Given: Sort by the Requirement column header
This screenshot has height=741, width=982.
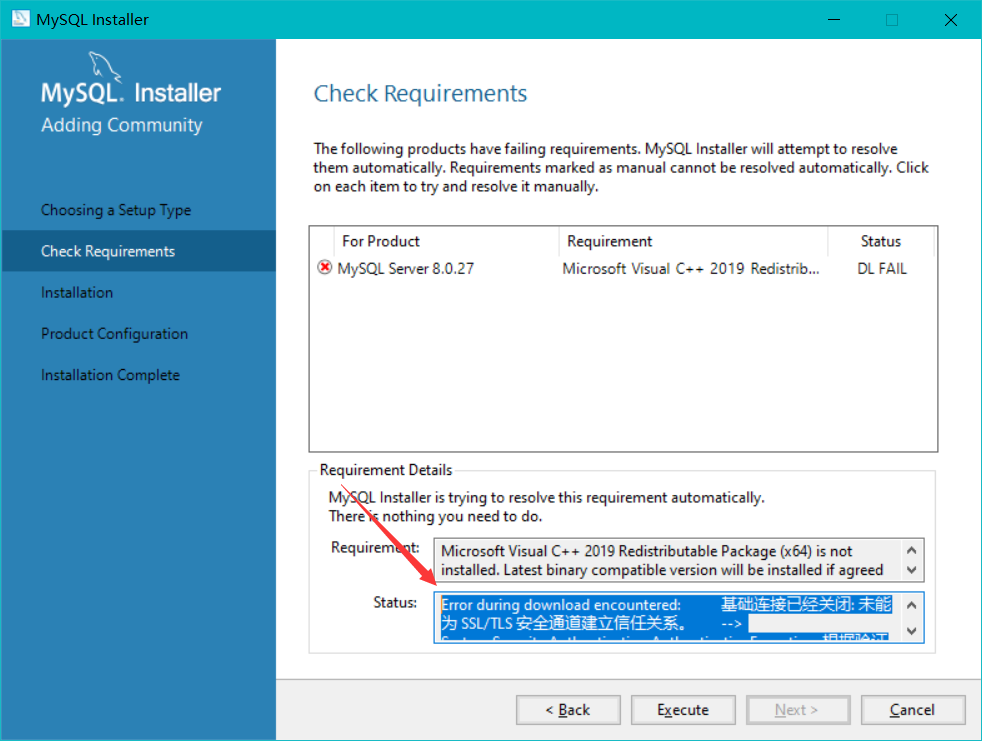Looking at the screenshot, I should (693, 241).
